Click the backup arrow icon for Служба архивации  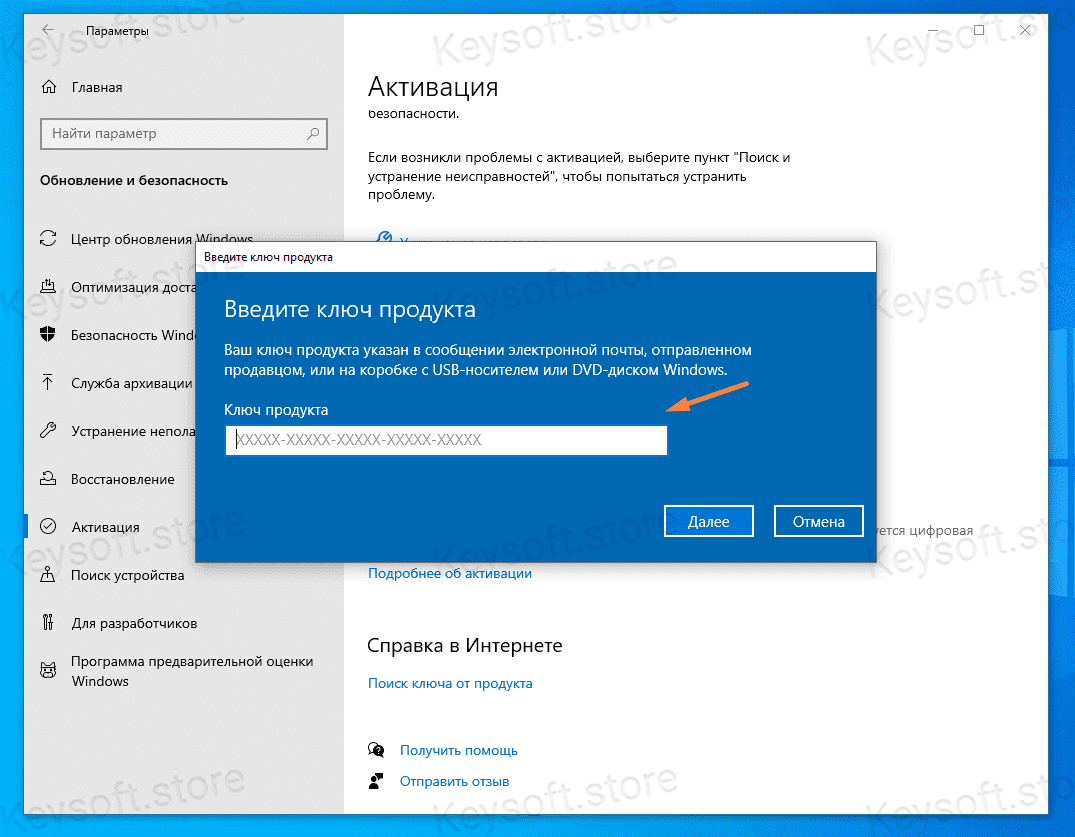pos(48,383)
